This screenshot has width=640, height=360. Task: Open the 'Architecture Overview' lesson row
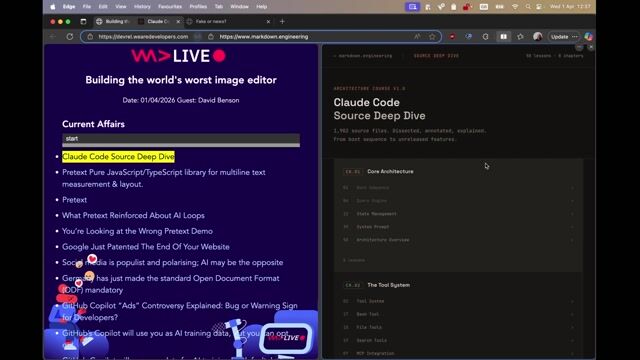pos(458,240)
